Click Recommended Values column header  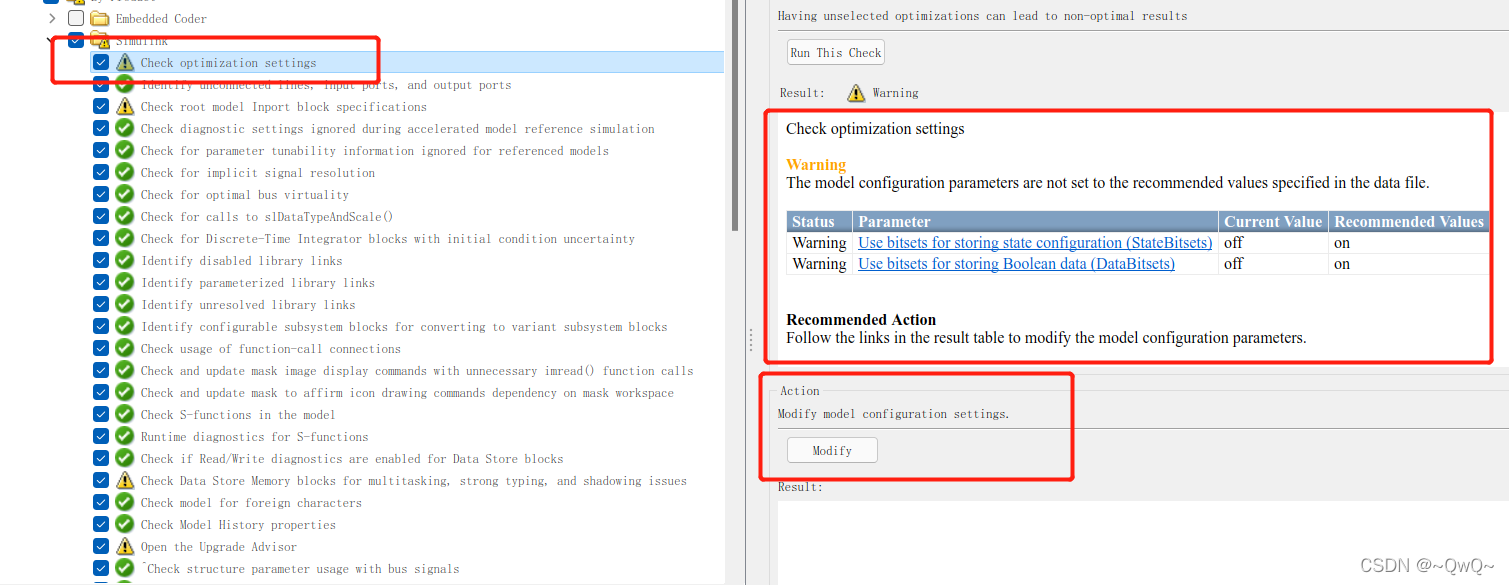(1409, 221)
